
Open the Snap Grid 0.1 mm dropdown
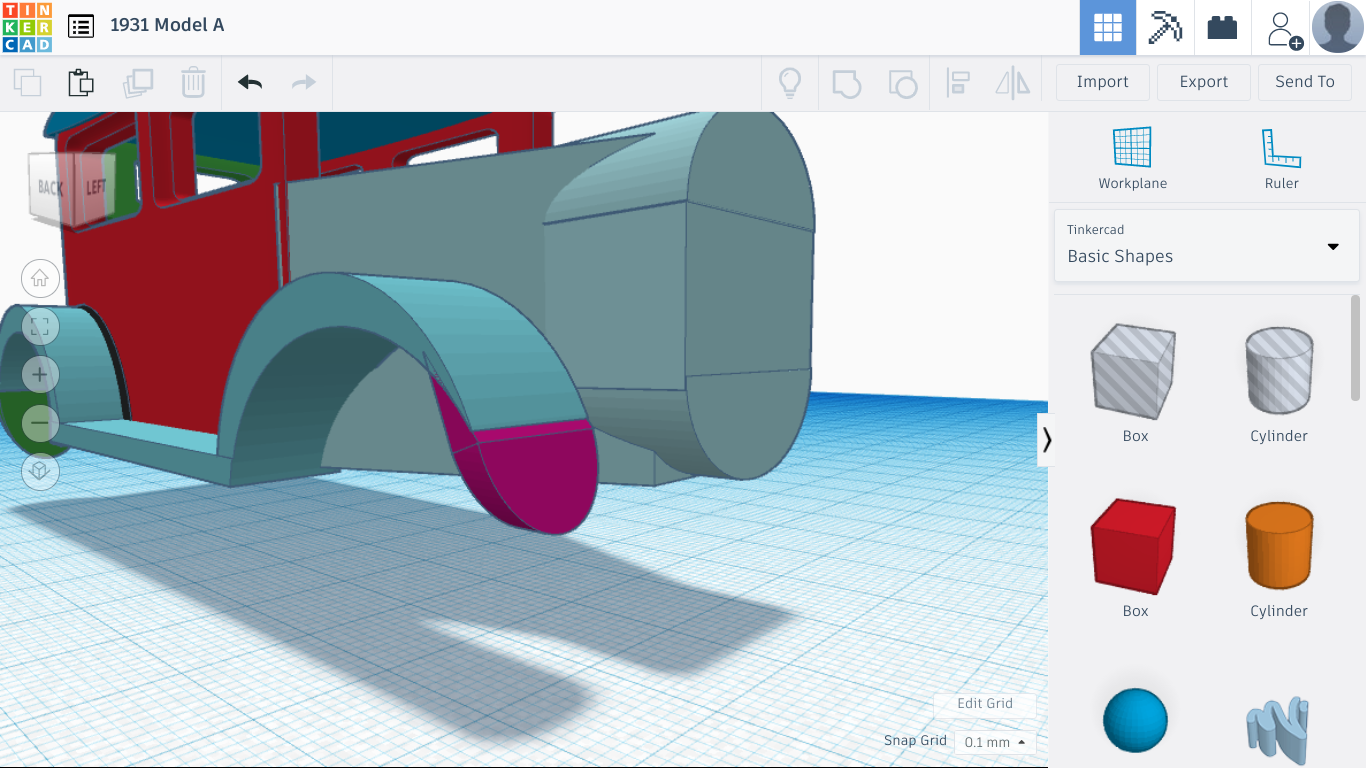tap(995, 742)
